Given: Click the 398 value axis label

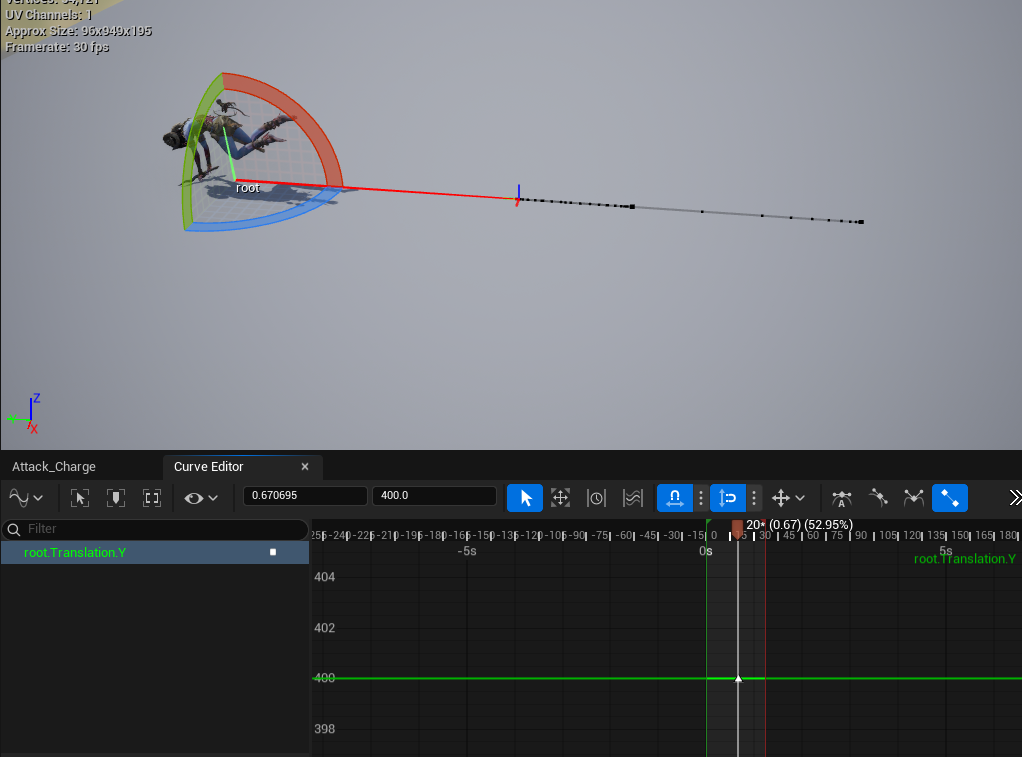Looking at the screenshot, I should [325, 729].
